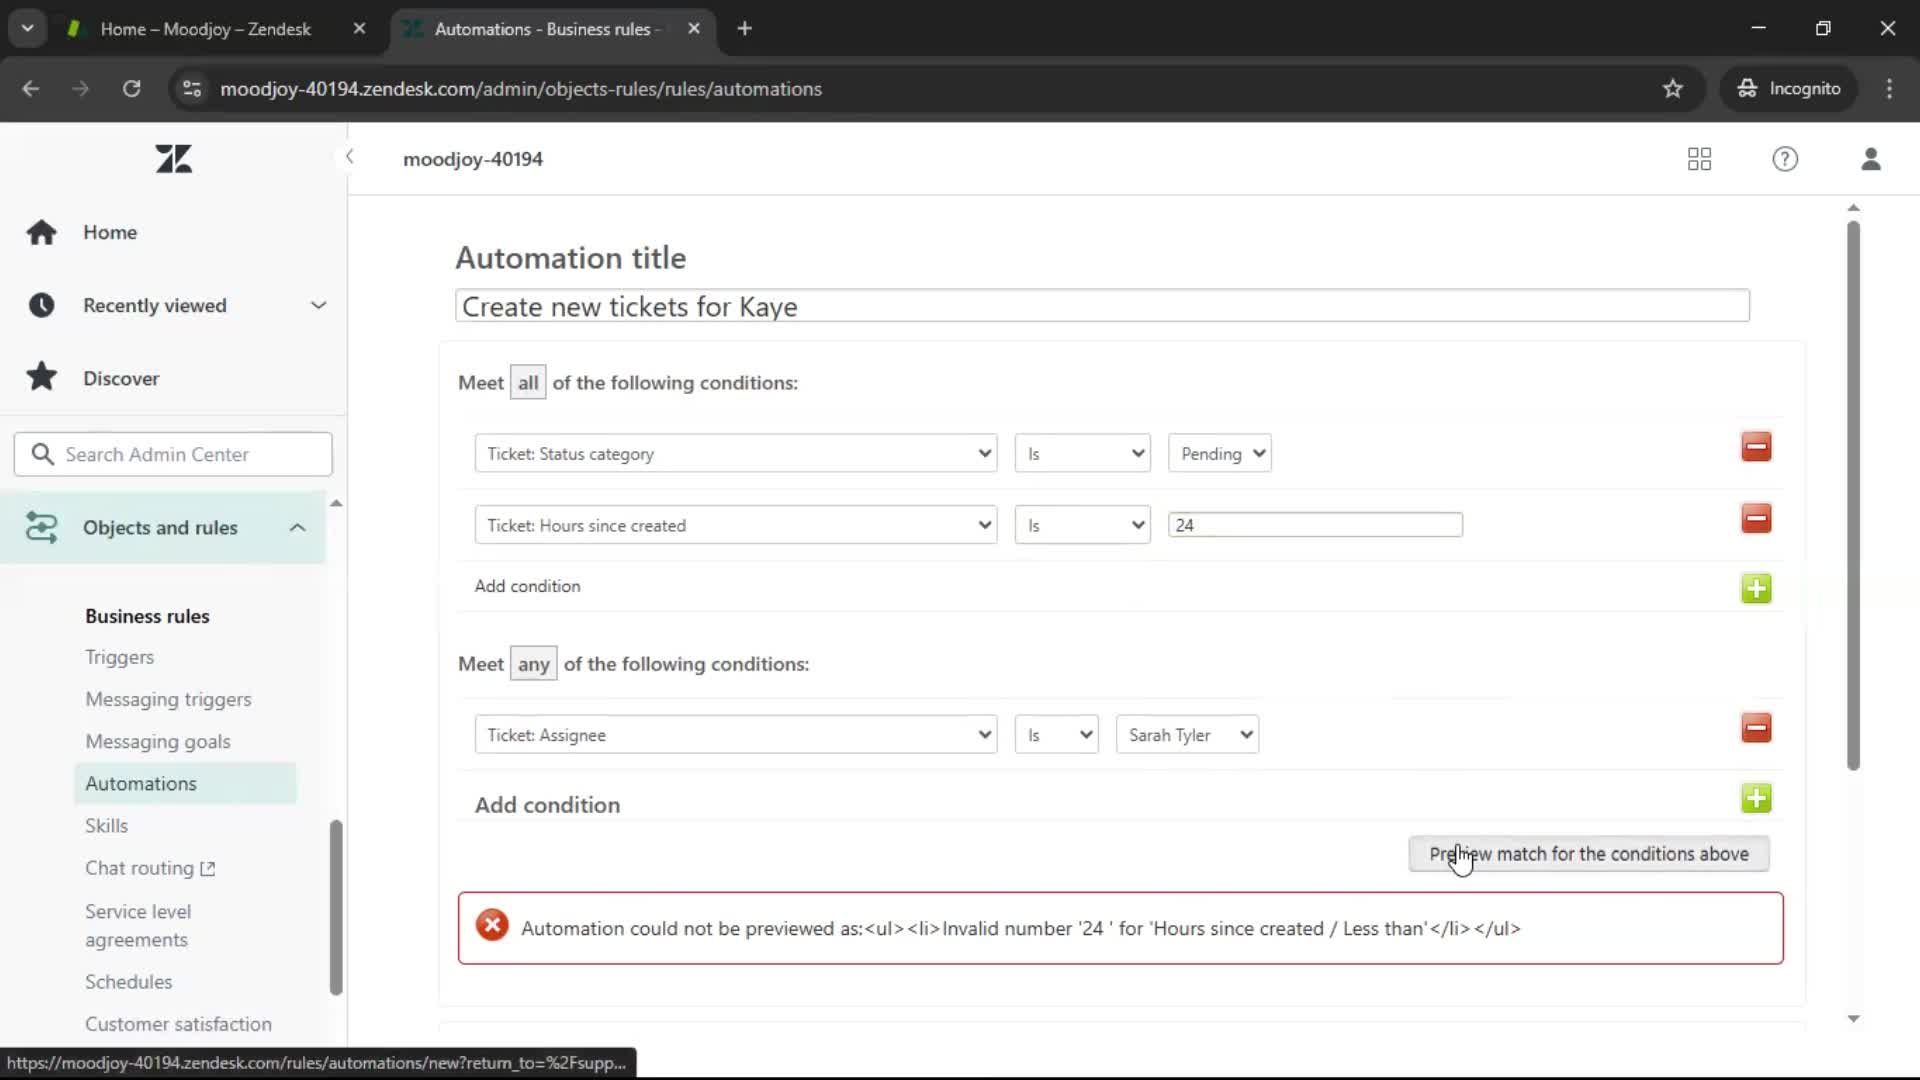Open the help question mark icon
Viewport: 1920px width, 1080px height.
click(x=1785, y=159)
